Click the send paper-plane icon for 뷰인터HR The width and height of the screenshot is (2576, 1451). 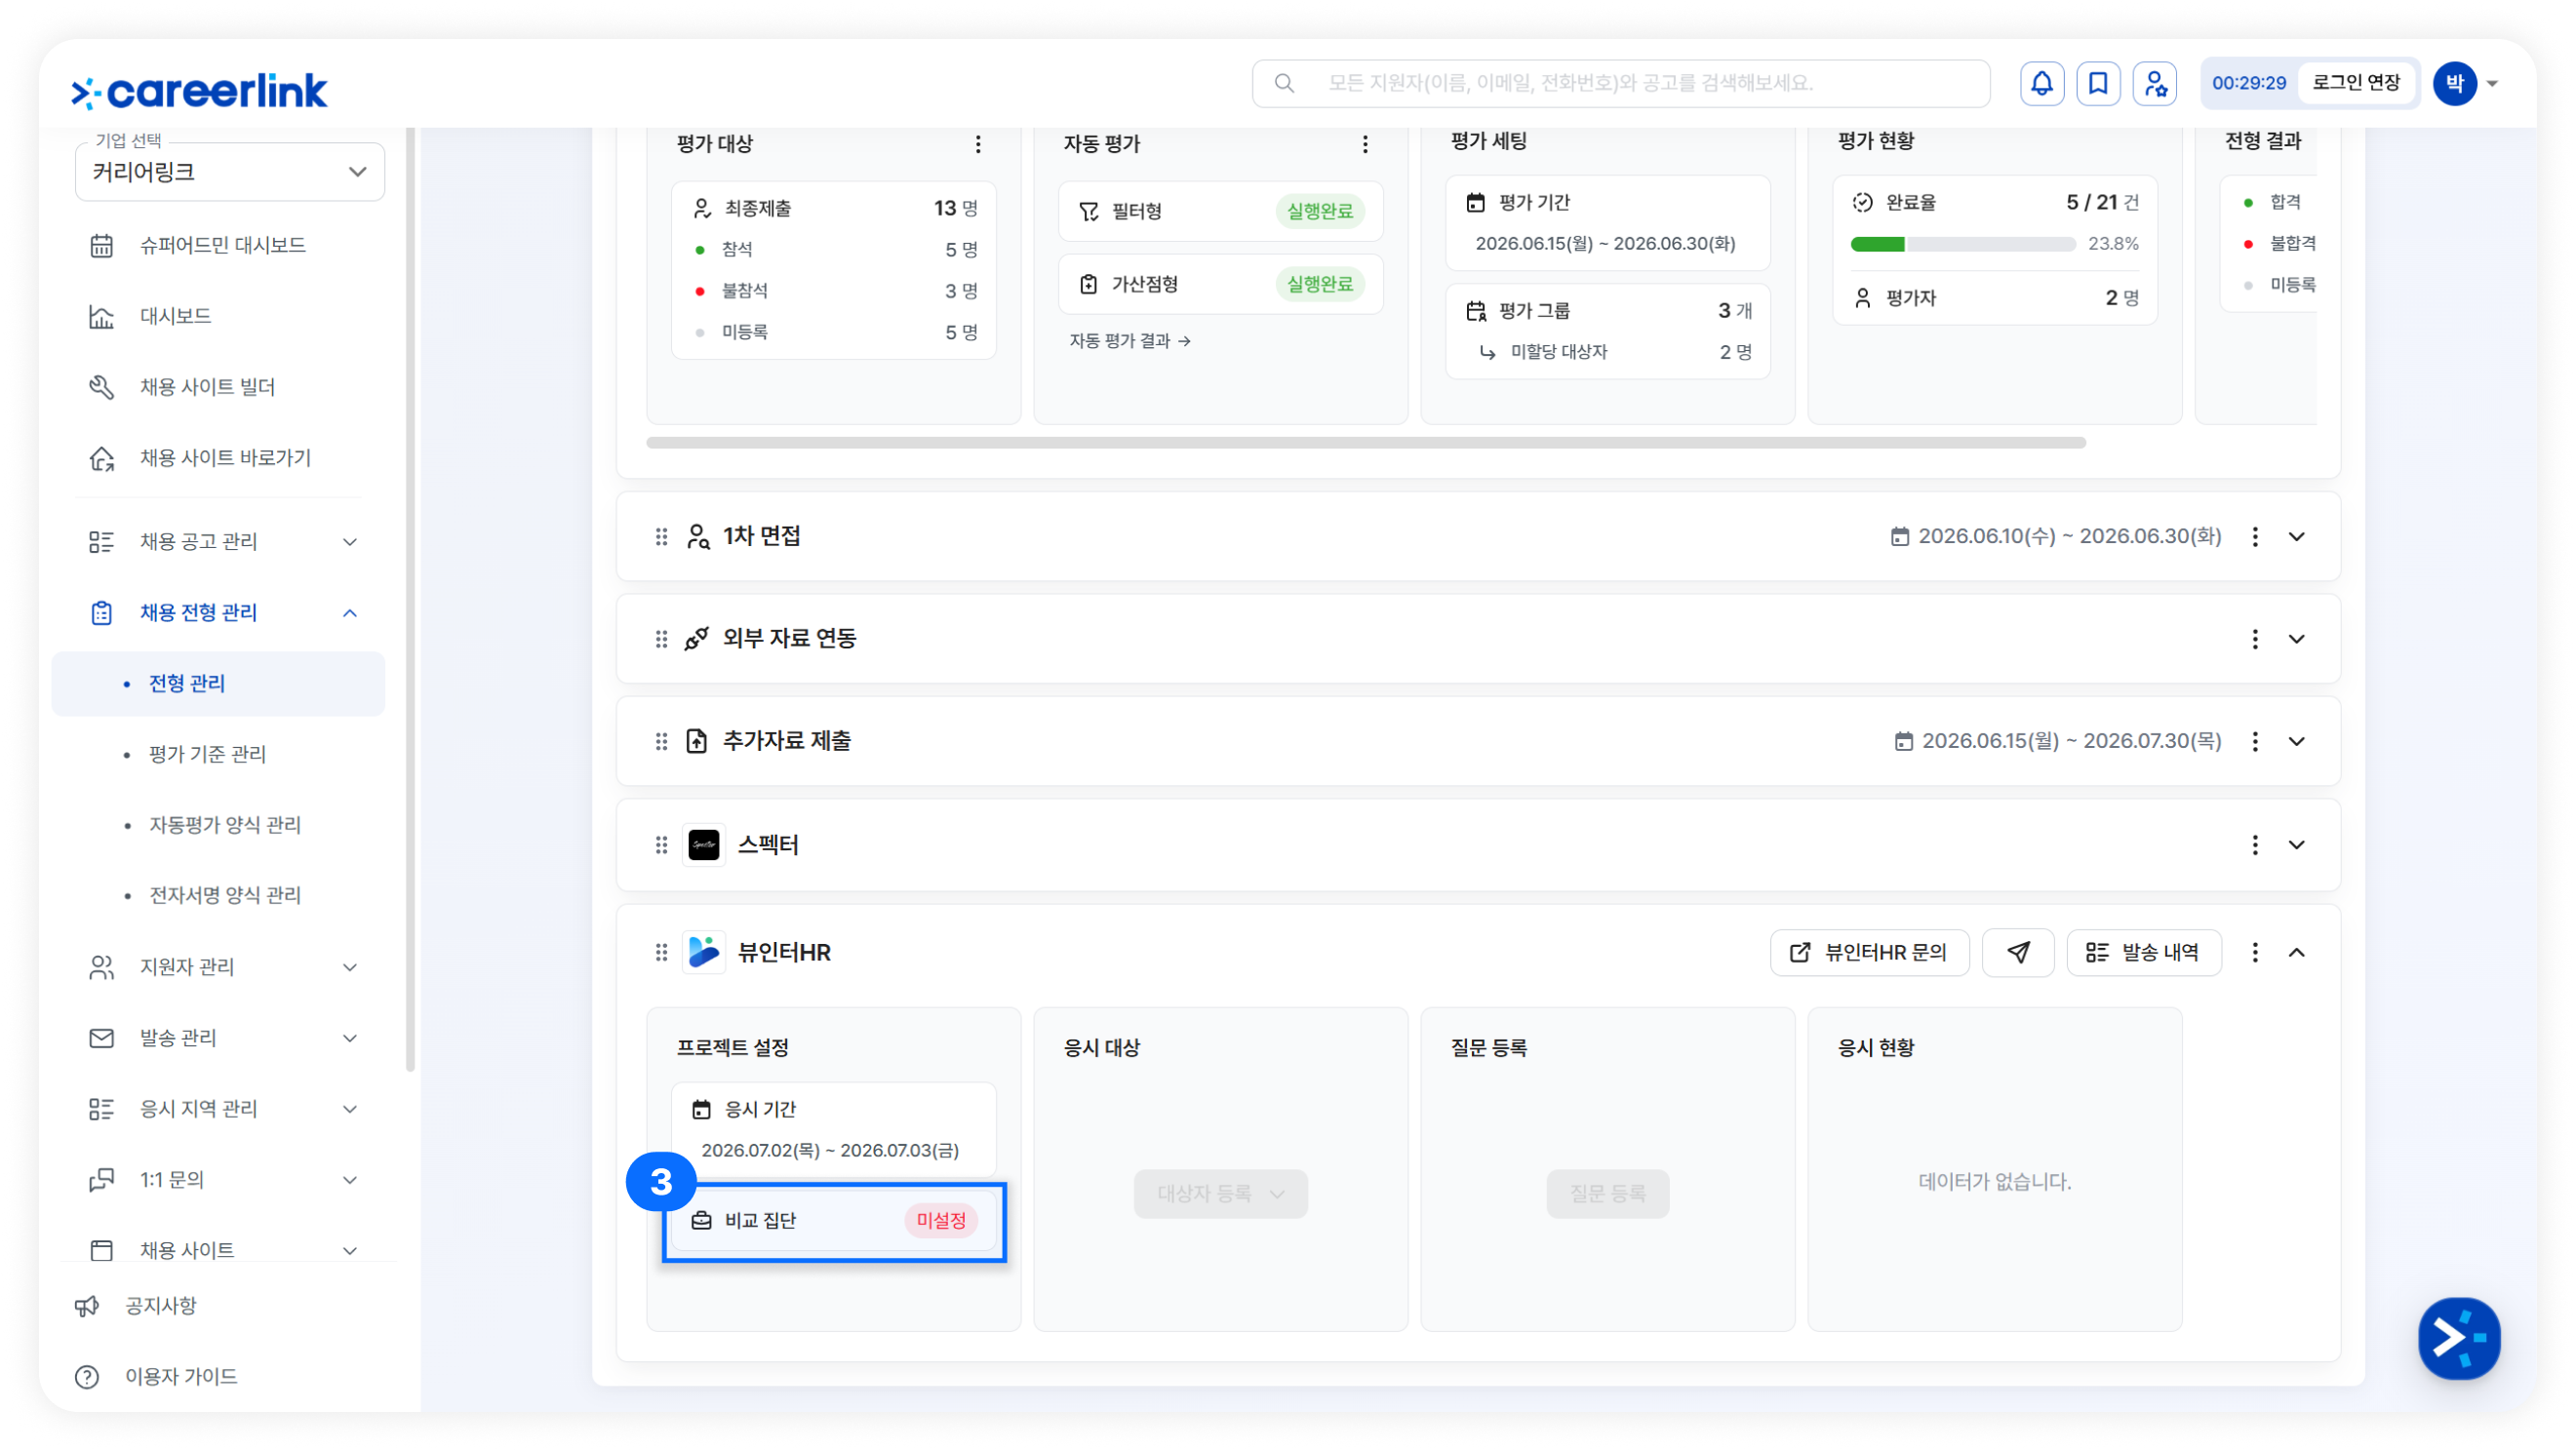(x=2018, y=952)
